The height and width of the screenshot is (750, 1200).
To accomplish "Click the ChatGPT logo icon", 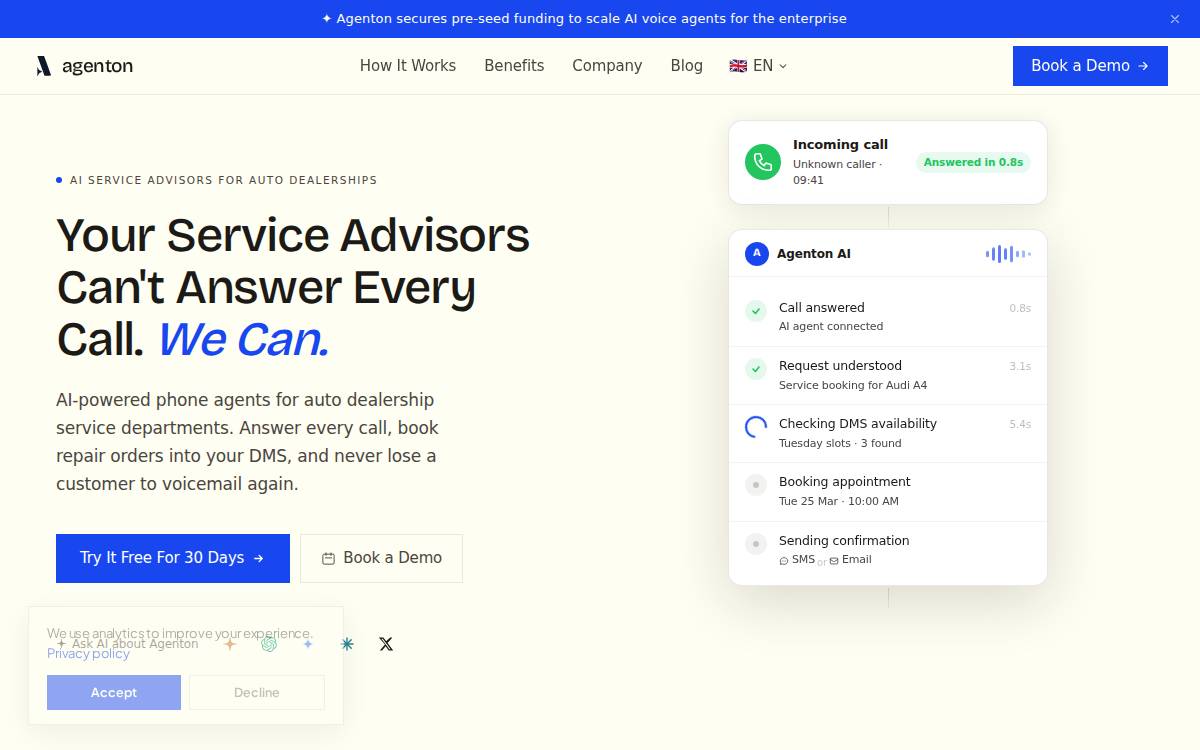I will [x=269, y=644].
